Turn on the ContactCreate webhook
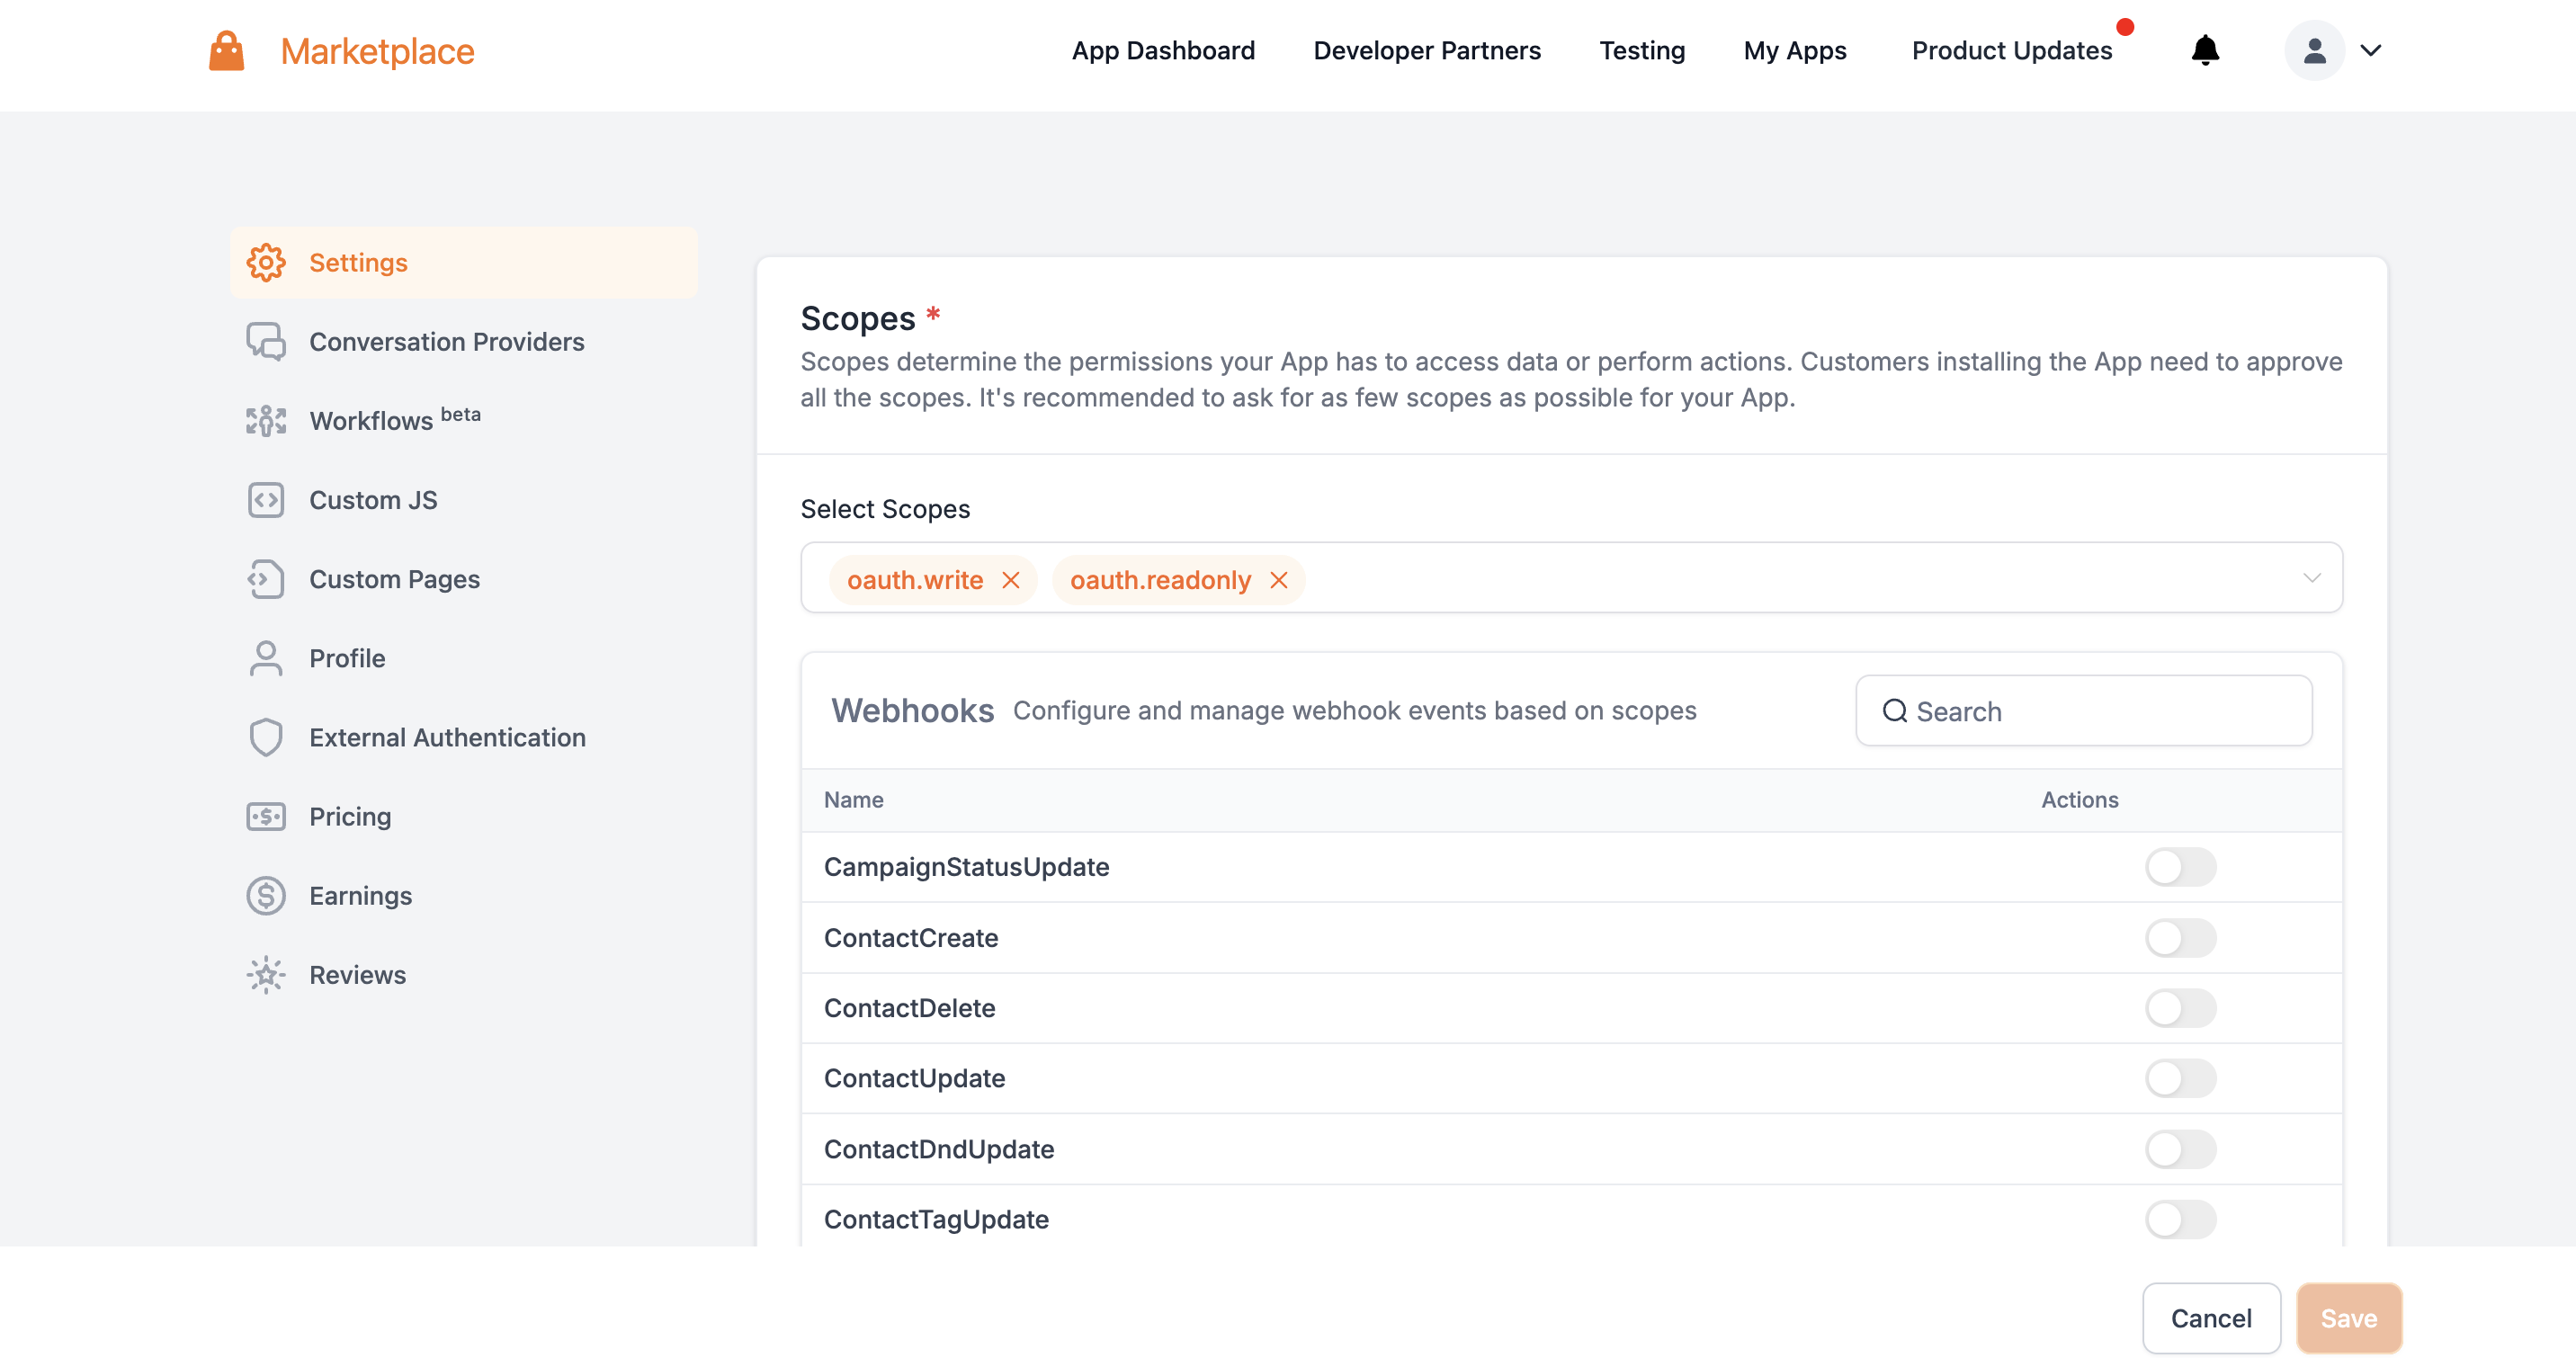The height and width of the screenshot is (1358, 2576). click(x=2181, y=938)
